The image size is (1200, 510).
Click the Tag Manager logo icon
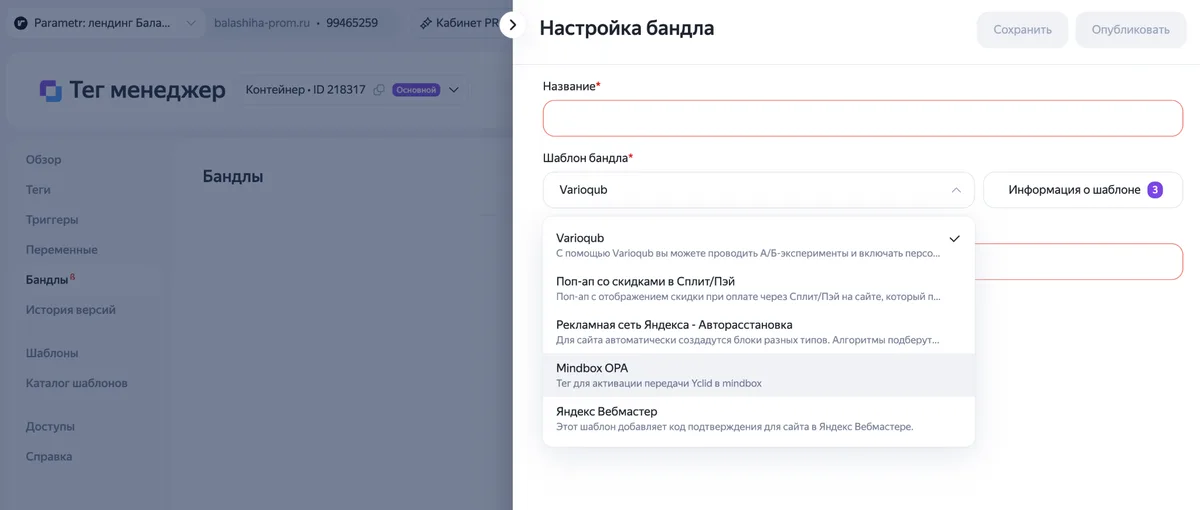click(51, 90)
